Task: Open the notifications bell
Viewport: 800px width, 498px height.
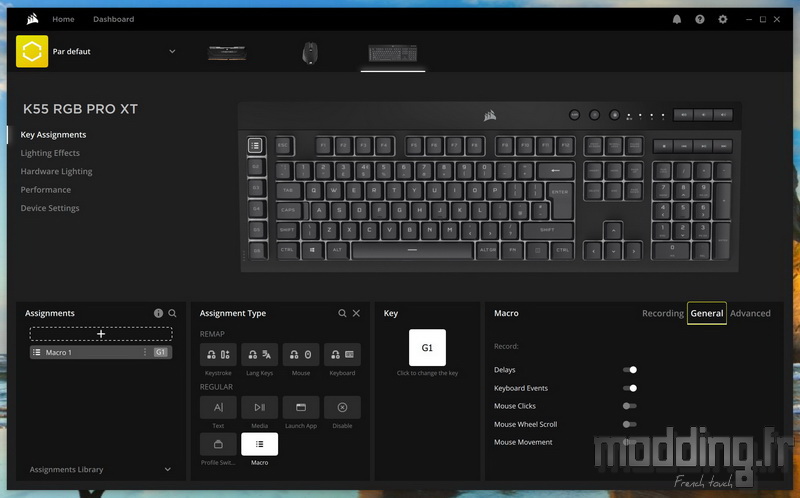Action: pyautogui.click(x=677, y=19)
